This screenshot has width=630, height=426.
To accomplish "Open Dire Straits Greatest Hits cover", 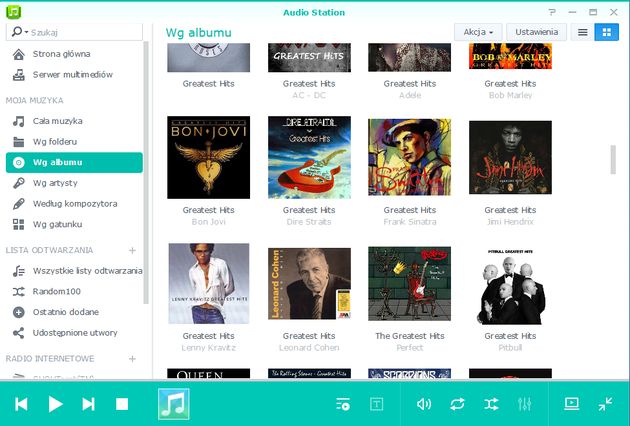I will click(309, 158).
